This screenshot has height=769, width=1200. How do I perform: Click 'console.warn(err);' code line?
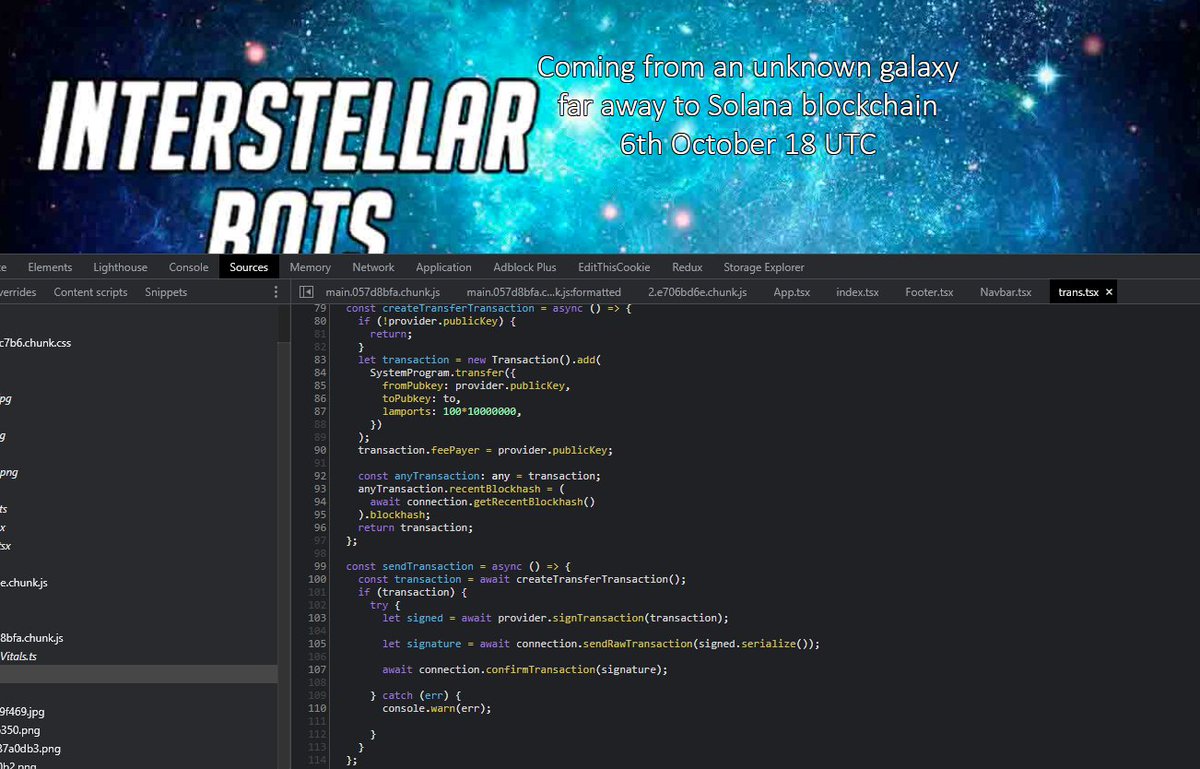(x=437, y=708)
